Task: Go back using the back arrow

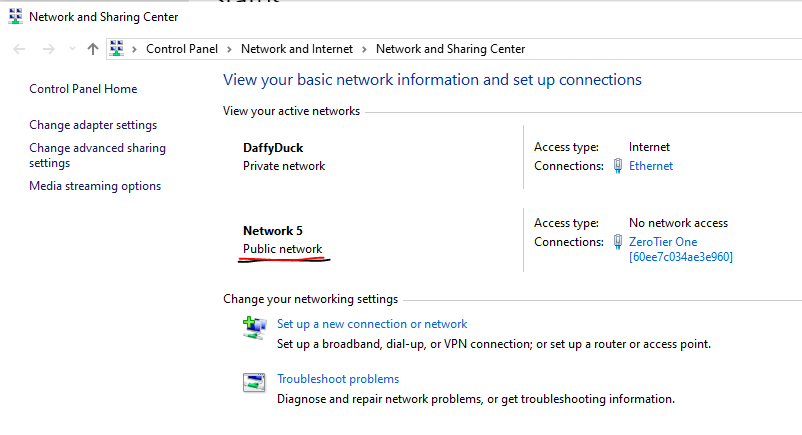Action: pos(20,49)
